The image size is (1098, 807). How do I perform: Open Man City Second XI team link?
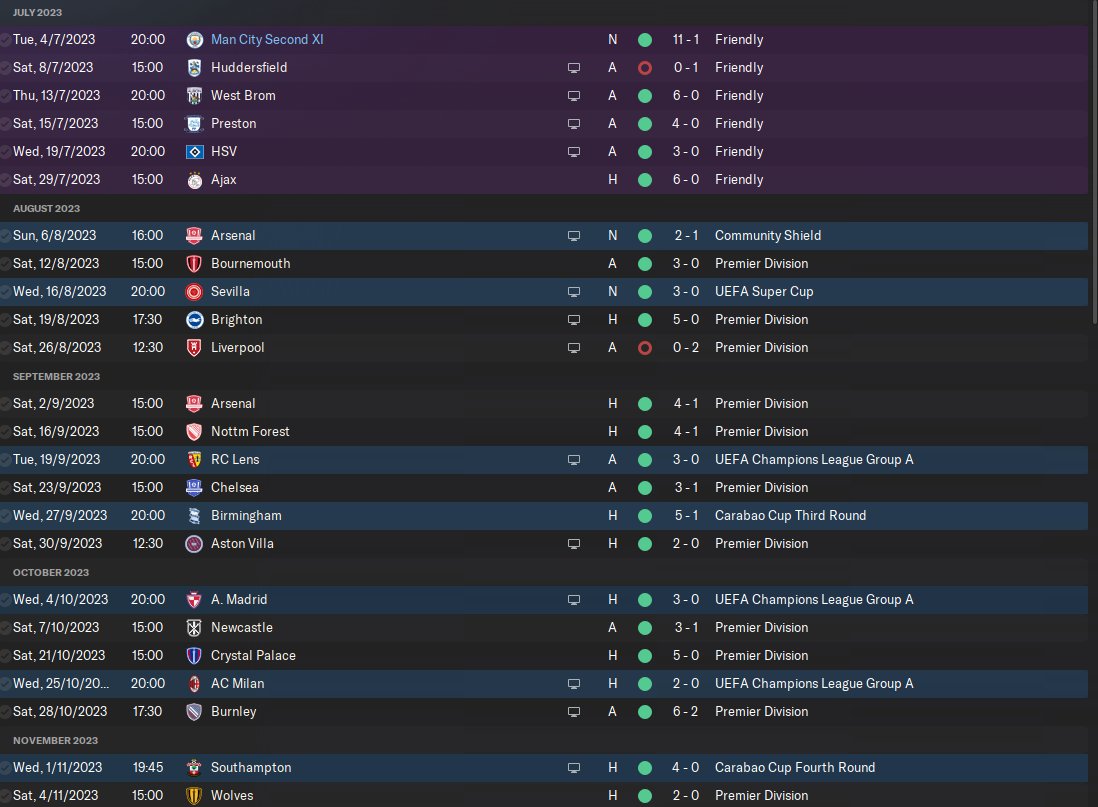[x=267, y=39]
